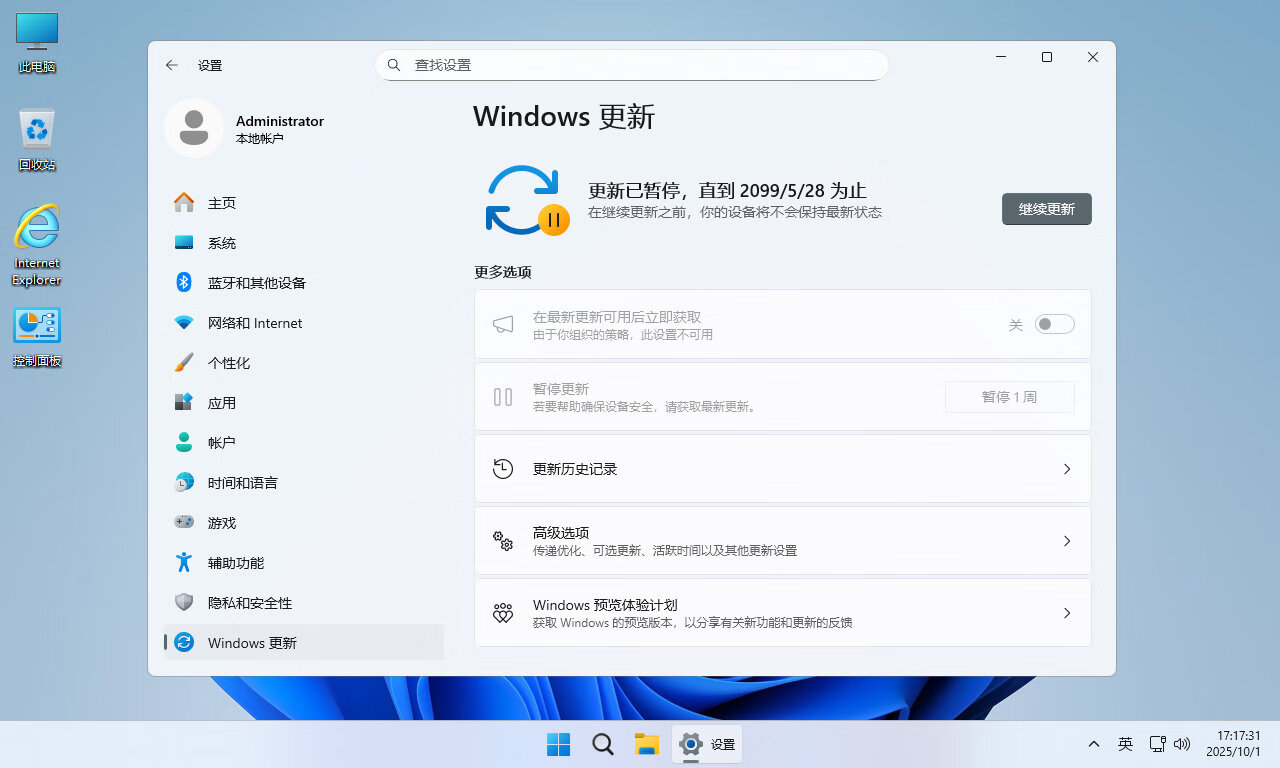Click the 查找设置 search box
Image resolution: width=1280 pixels, height=768 pixels.
coord(632,64)
